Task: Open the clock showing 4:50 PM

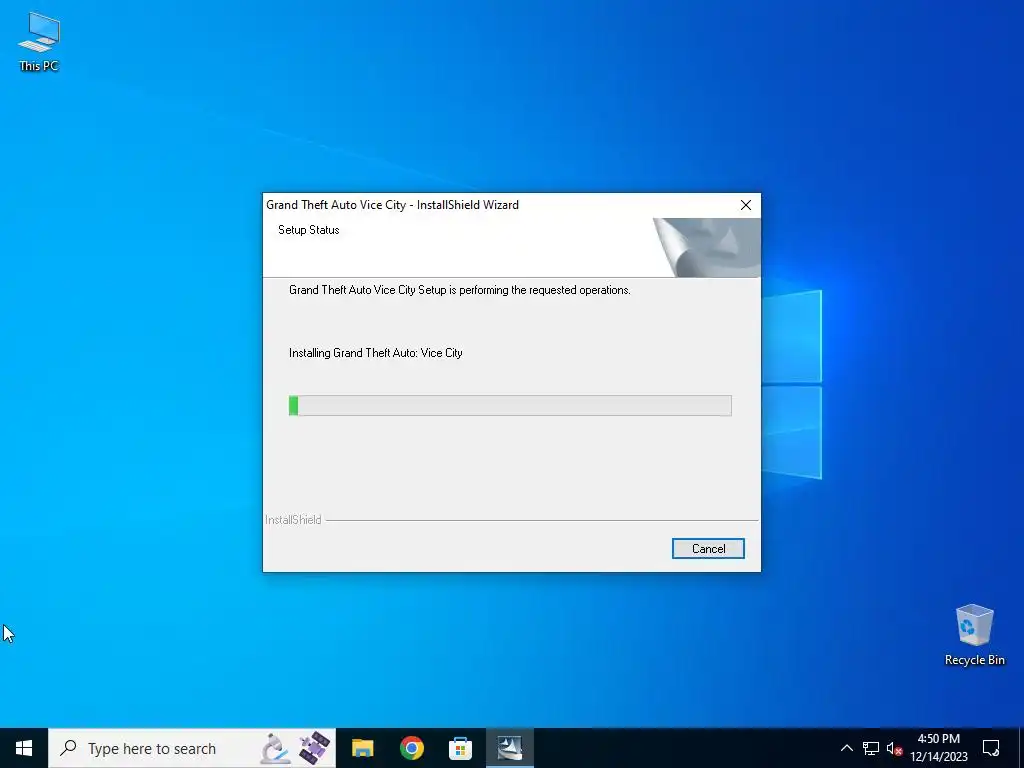Action: (x=938, y=748)
